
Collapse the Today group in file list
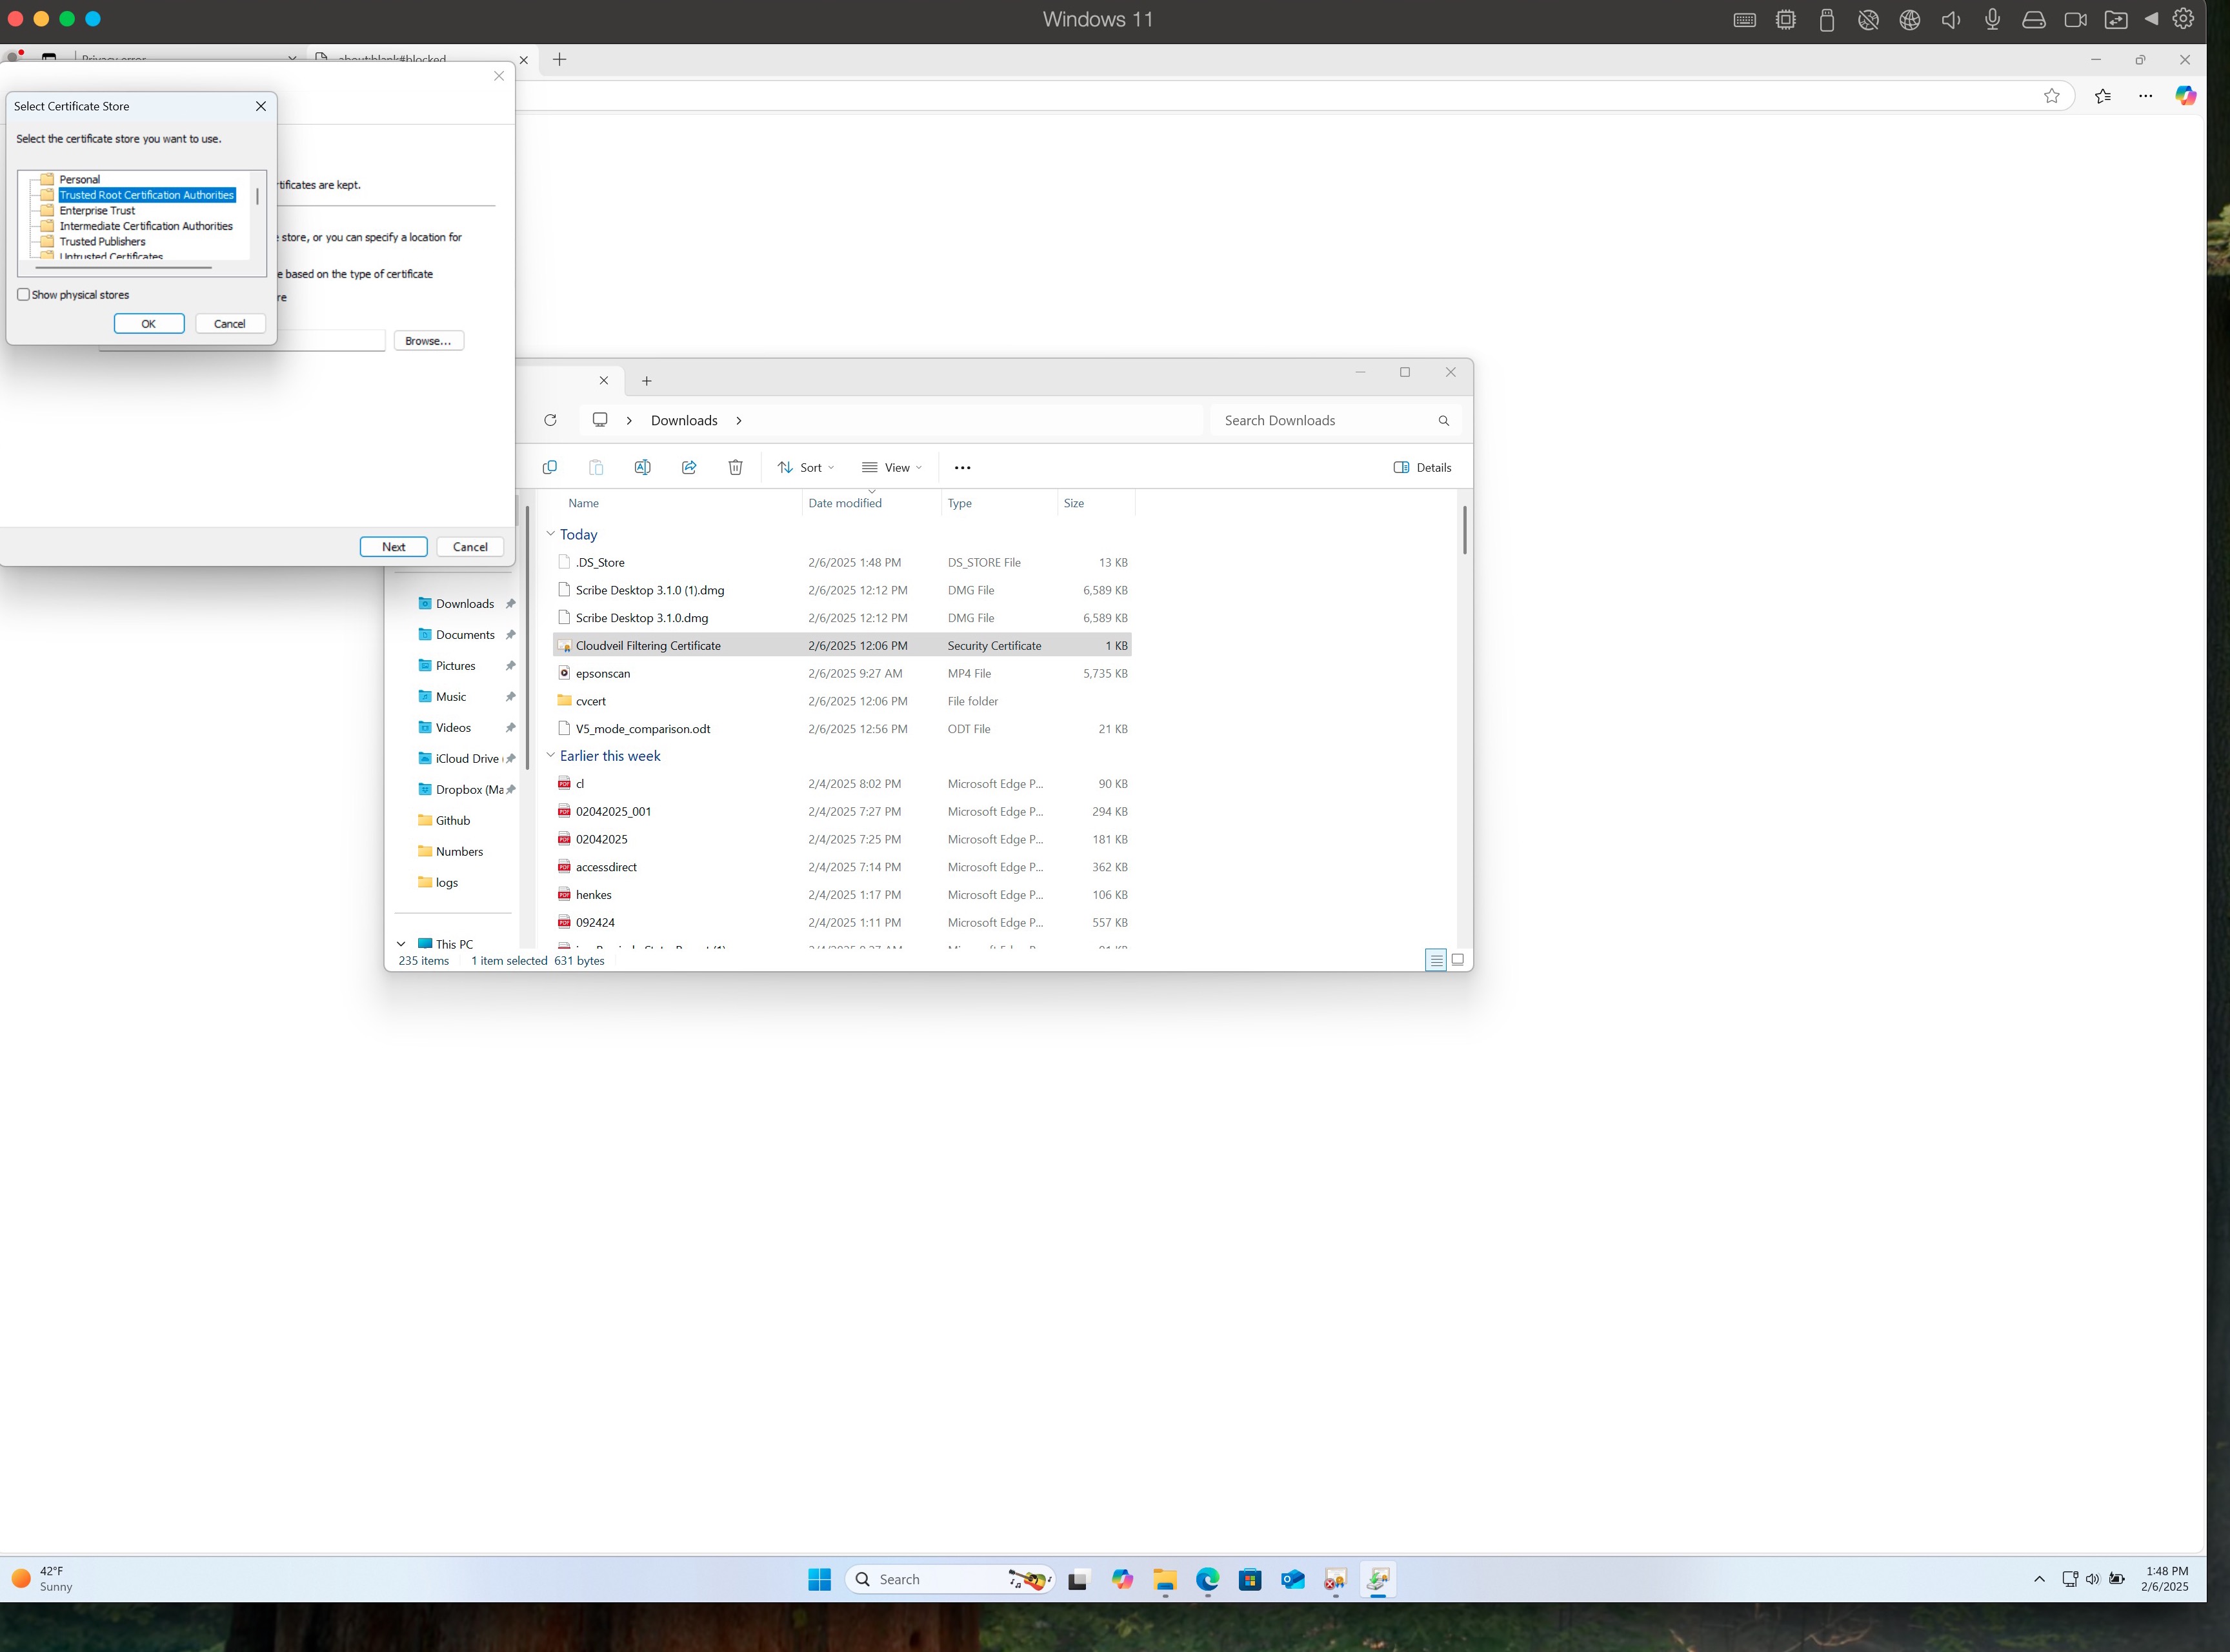[550, 534]
